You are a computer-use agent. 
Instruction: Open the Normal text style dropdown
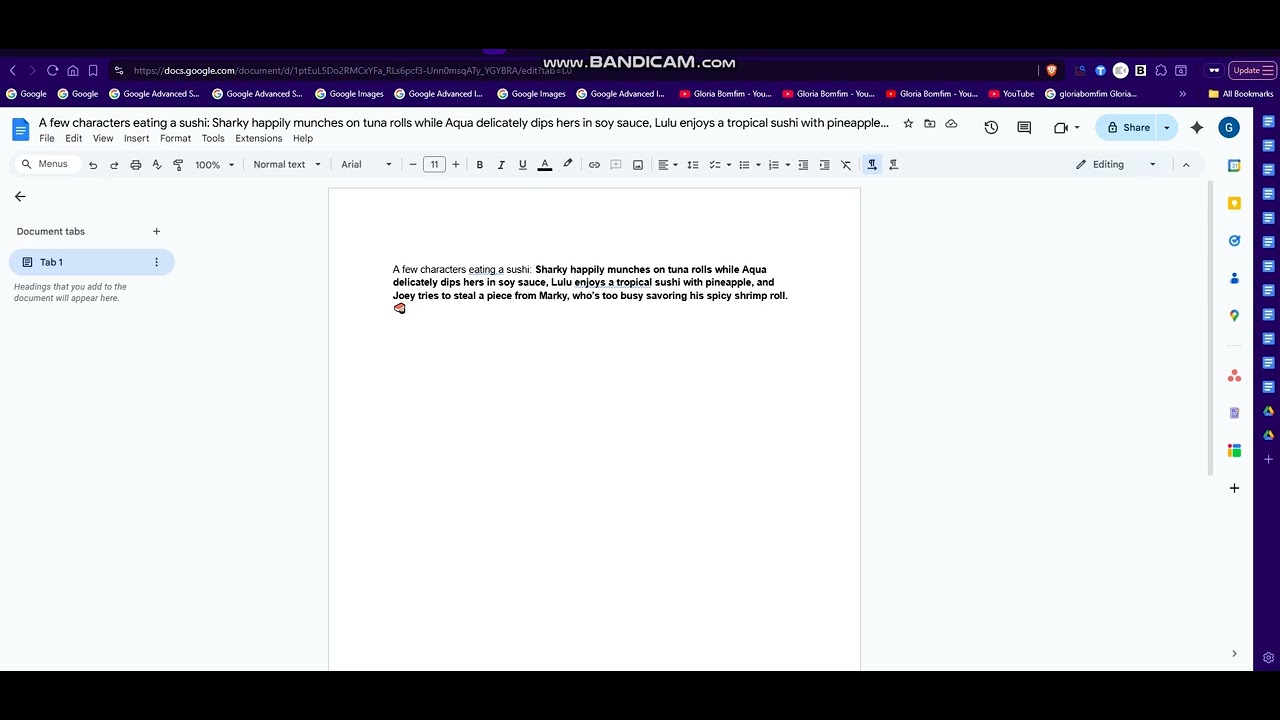[287, 165]
